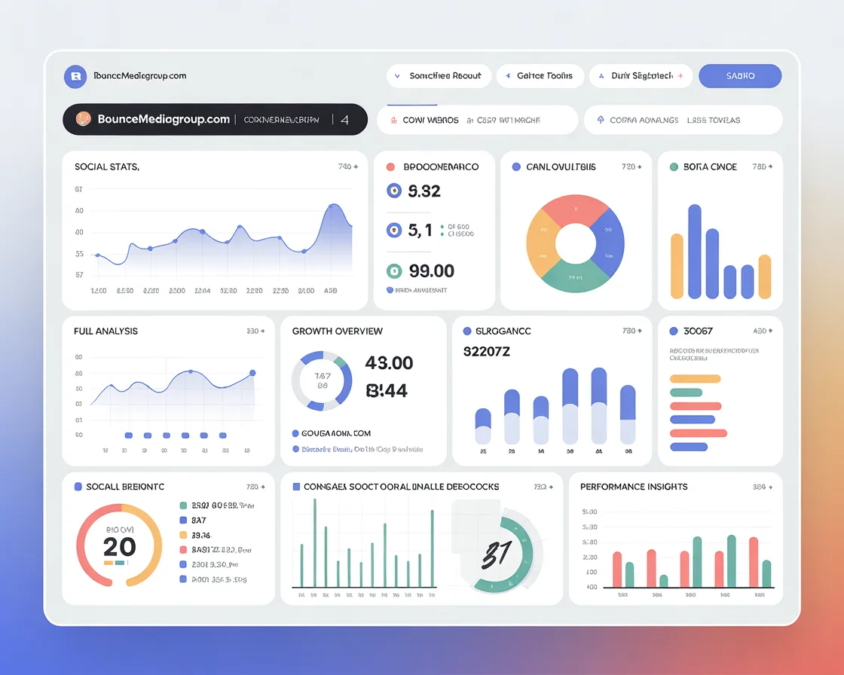The width and height of the screenshot is (844, 675).
Task: Click the ring icon beside the 5,1 value
Action: tap(394, 231)
